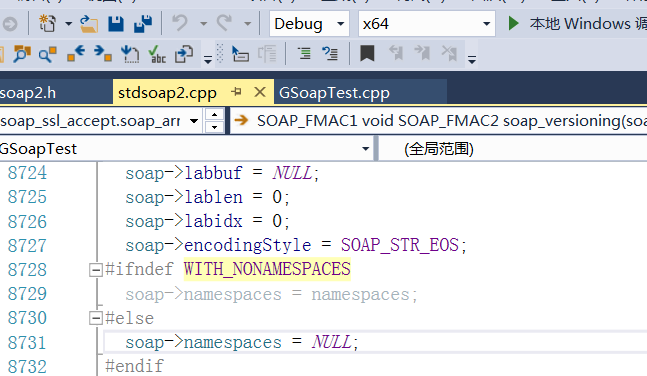Click the encodingStyle member text
Image resolution: width=647 pixels, height=376 pixels.
(x=248, y=246)
